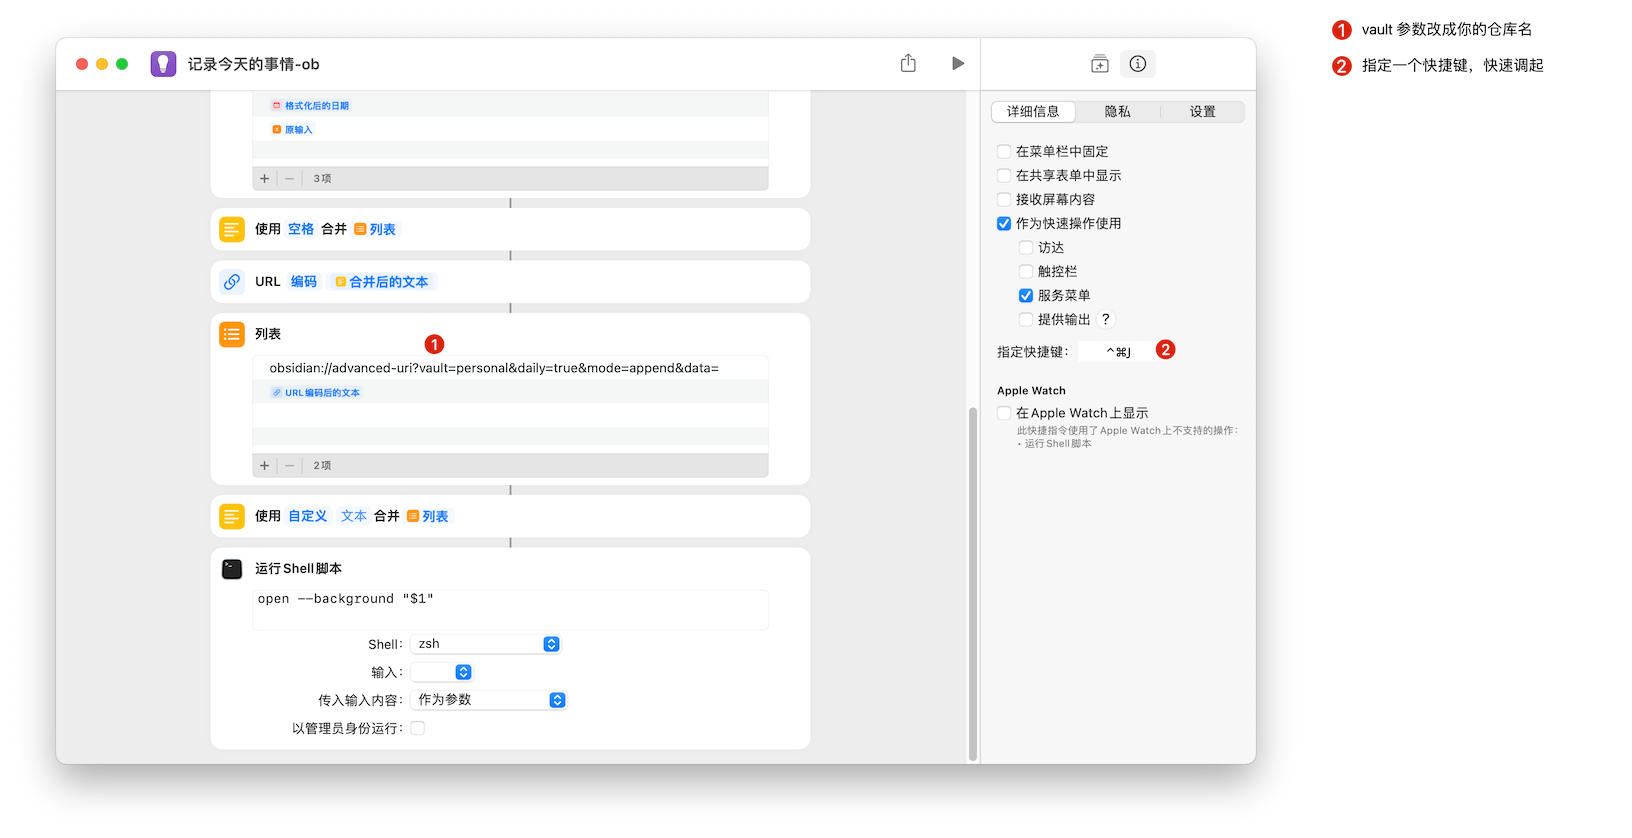Run the shortcut with the play button
The image size is (1632, 838).
click(958, 64)
